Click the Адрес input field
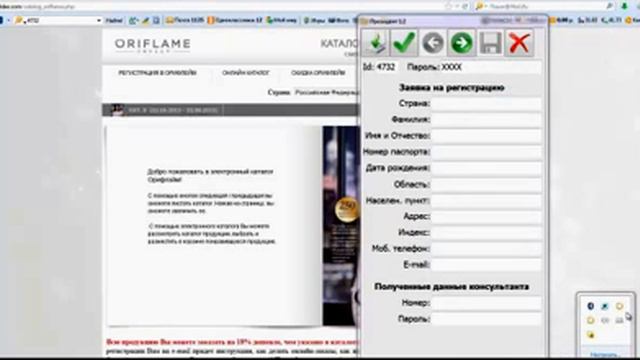 pos(486,217)
